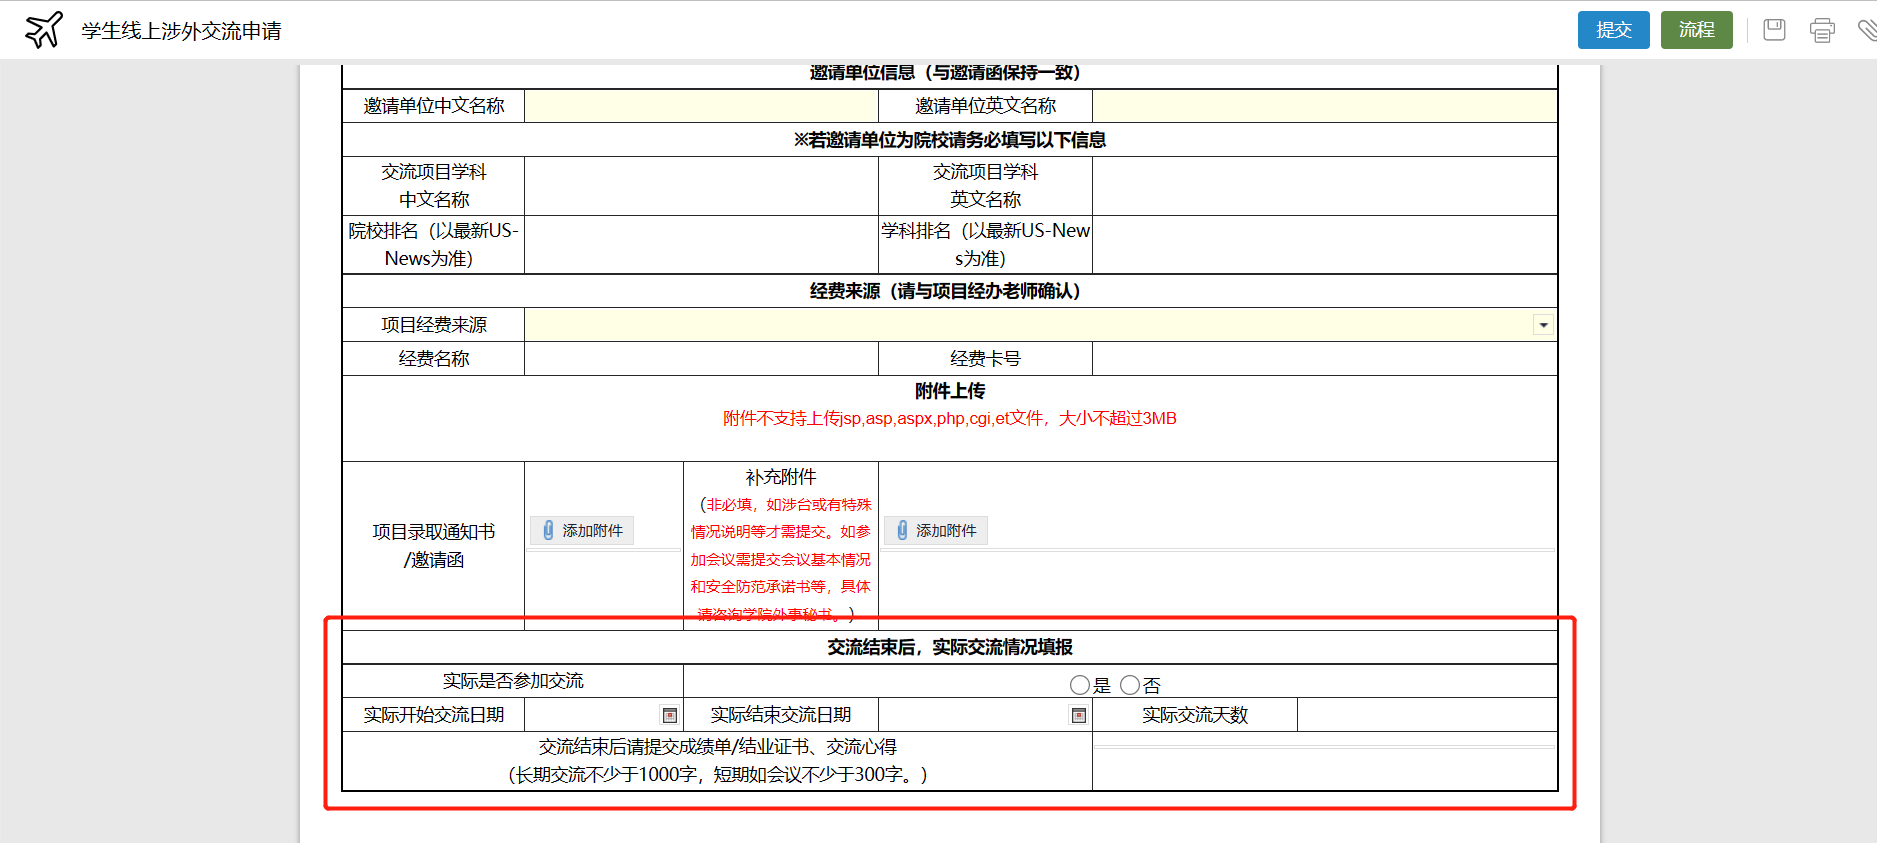Add attachment for 项目录取通知书/邀请函

[x=582, y=530]
